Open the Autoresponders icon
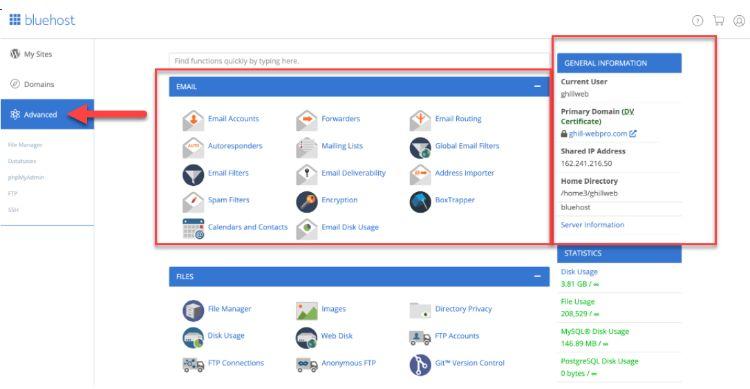750x389 pixels. (x=193, y=147)
